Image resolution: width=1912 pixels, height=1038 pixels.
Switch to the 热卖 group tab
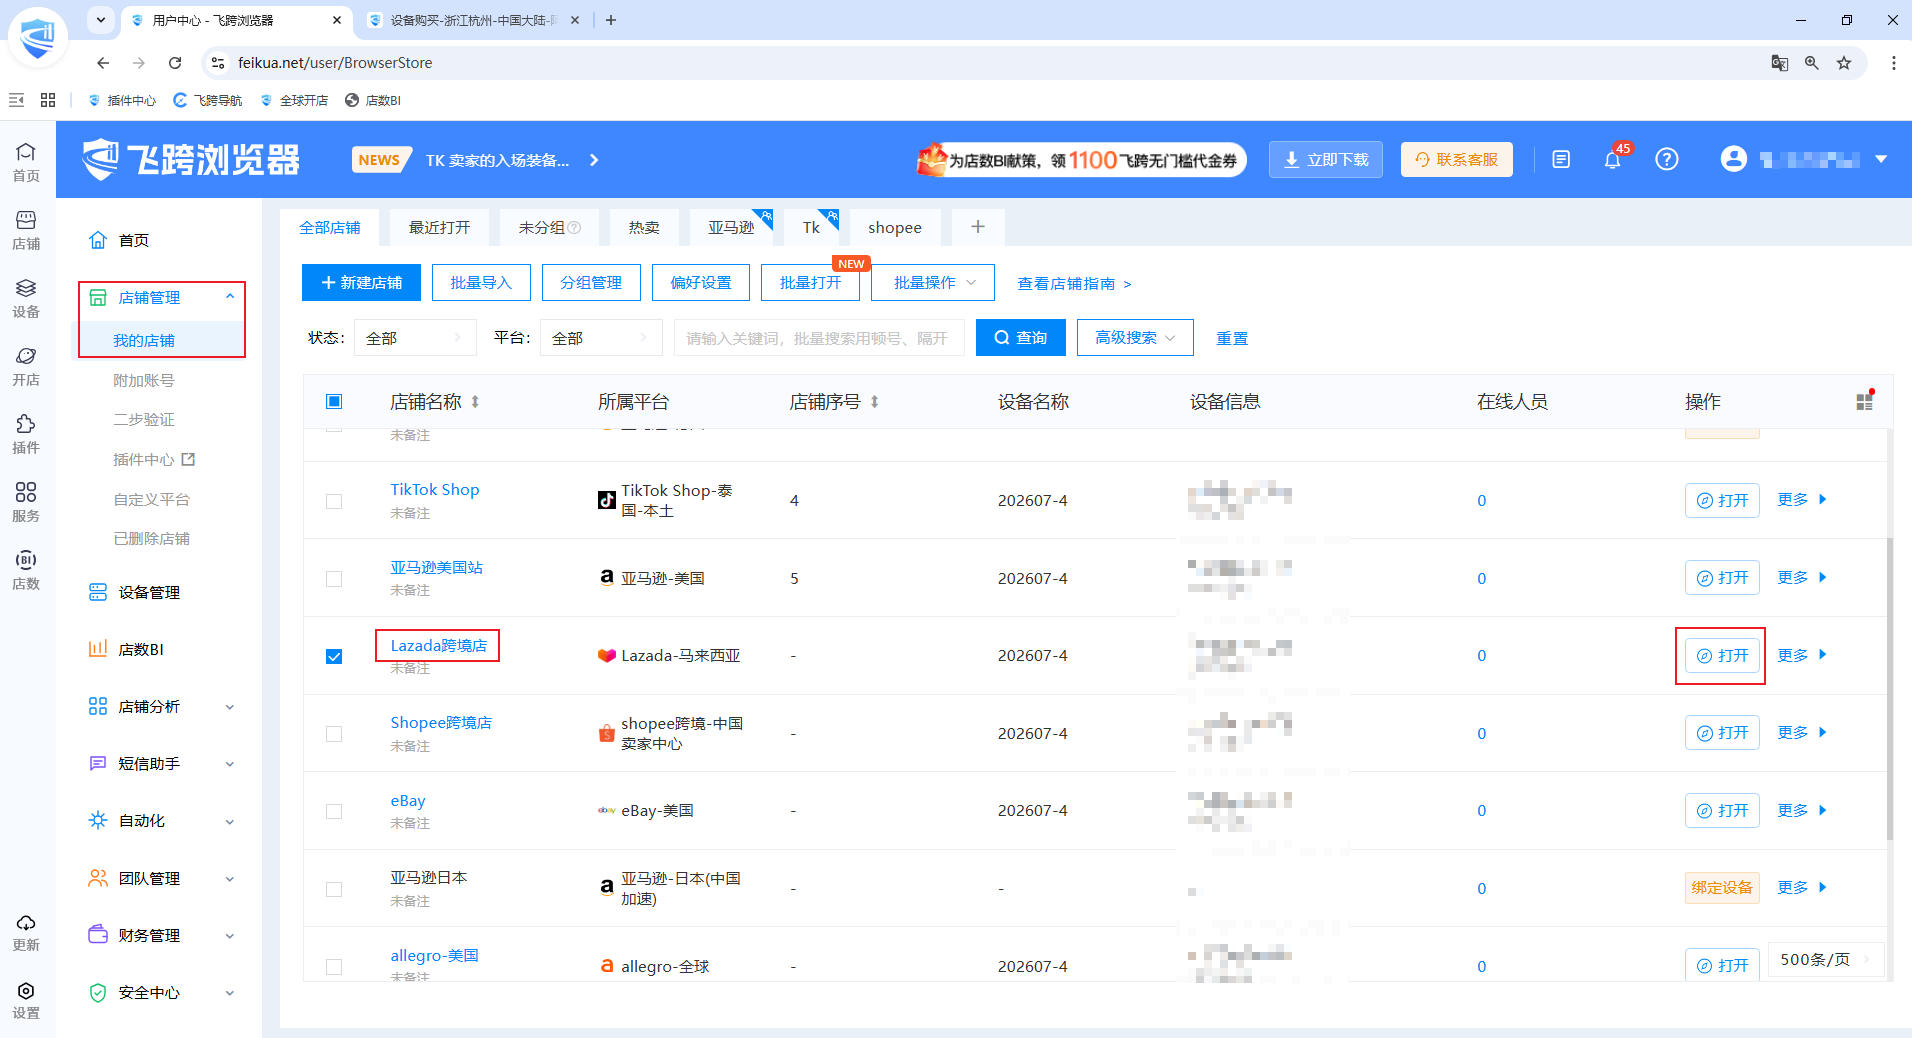pos(644,227)
